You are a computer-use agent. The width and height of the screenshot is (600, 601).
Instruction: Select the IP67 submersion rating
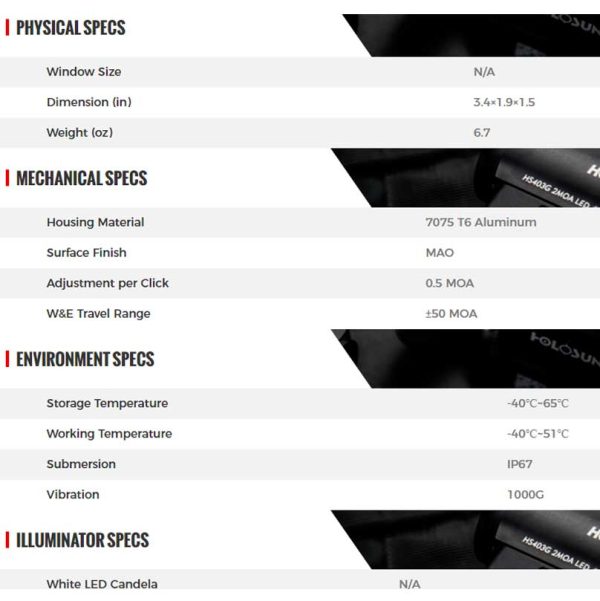pos(519,464)
